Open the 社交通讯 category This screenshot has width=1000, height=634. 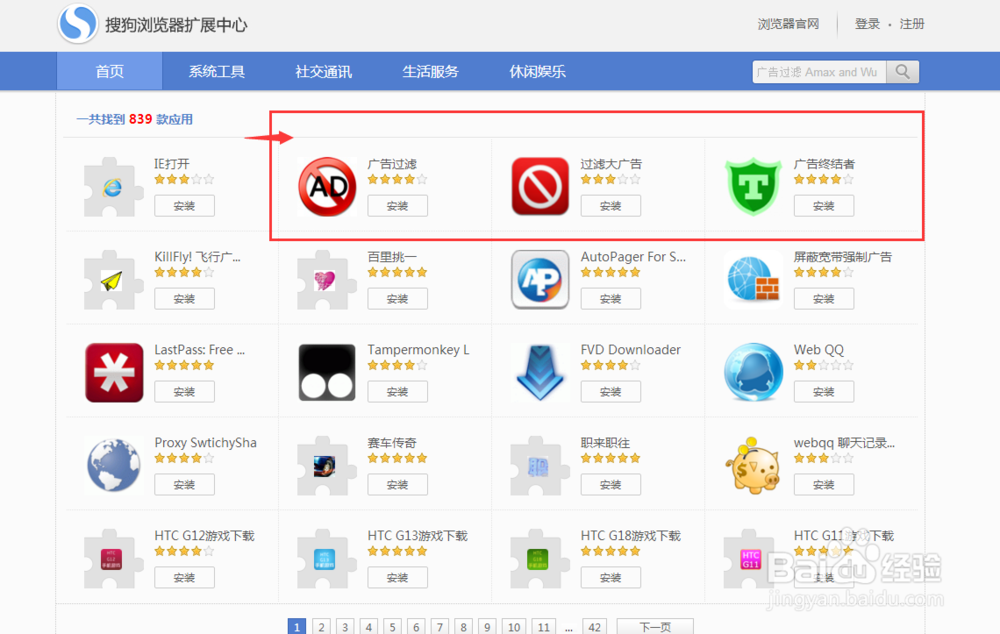[323, 71]
